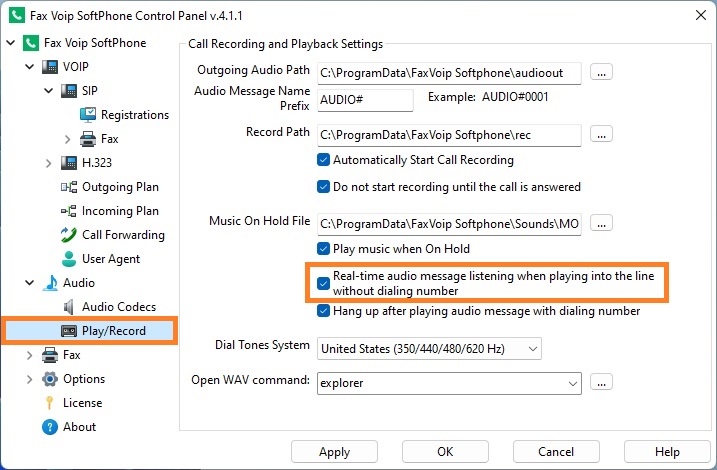Screen dimensions: 717x470
Task: Click the SIP node icon
Action: pyautogui.click(x=69, y=91)
